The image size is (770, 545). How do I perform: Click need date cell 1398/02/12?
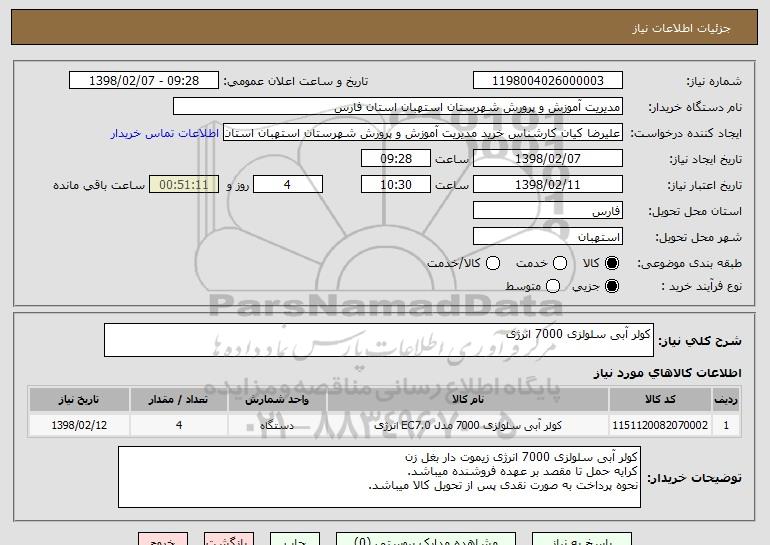(79, 425)
